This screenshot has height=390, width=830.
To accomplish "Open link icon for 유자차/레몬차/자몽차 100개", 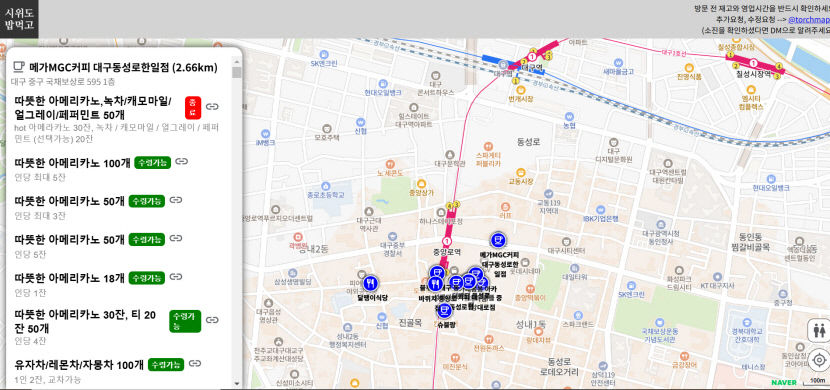I will point(195,364).
